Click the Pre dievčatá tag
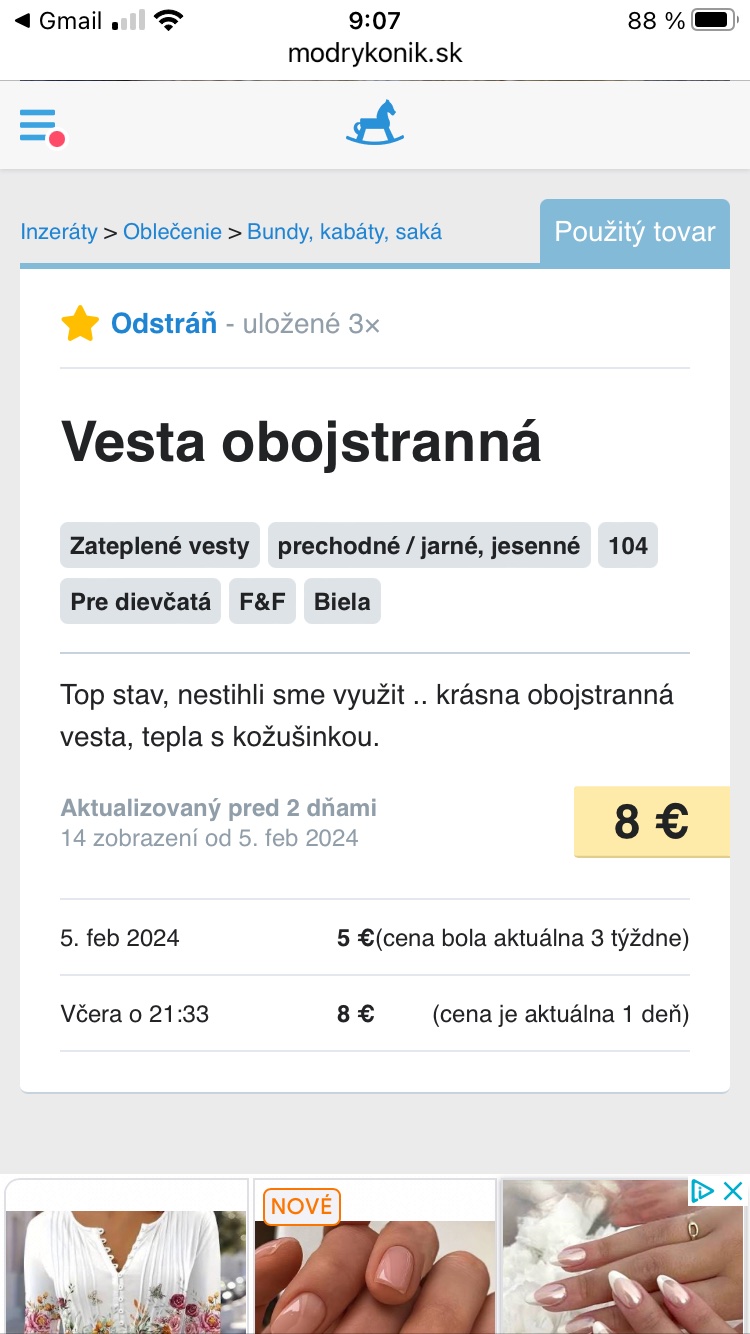The height and width of the screenshot is (1334, 750). 140,602
